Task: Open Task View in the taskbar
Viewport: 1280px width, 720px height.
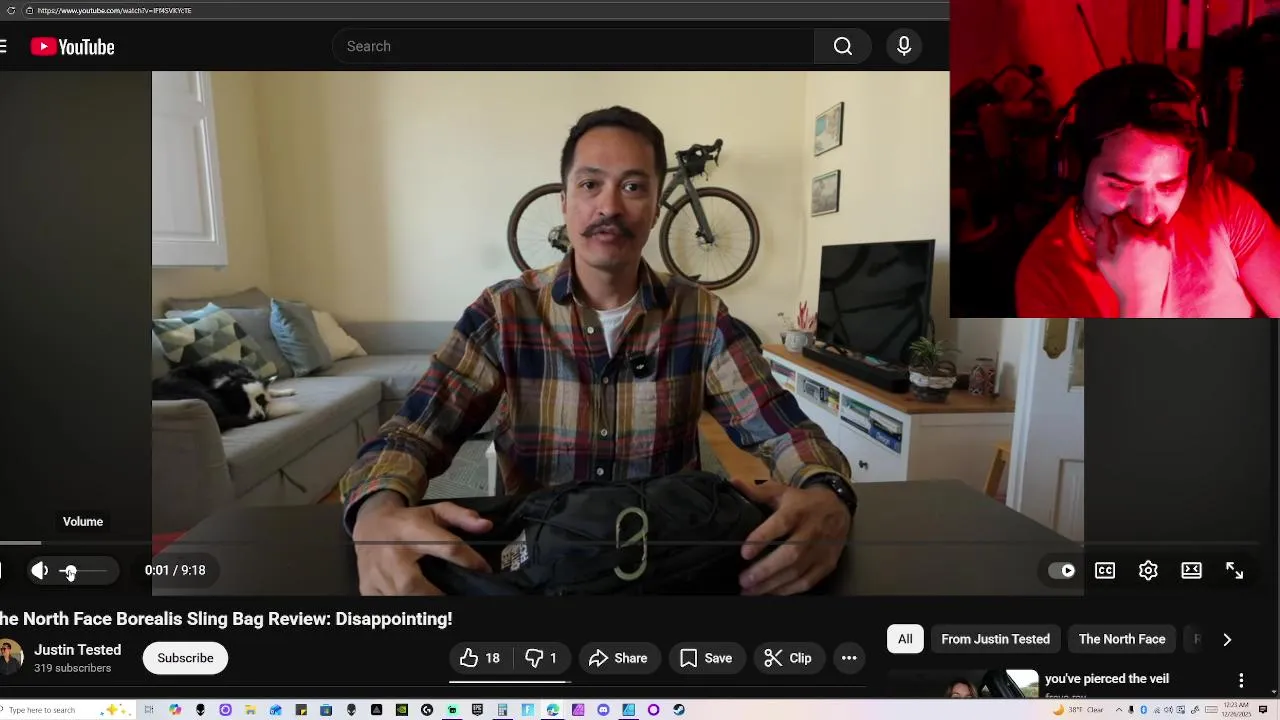Action: click(149, 710)
